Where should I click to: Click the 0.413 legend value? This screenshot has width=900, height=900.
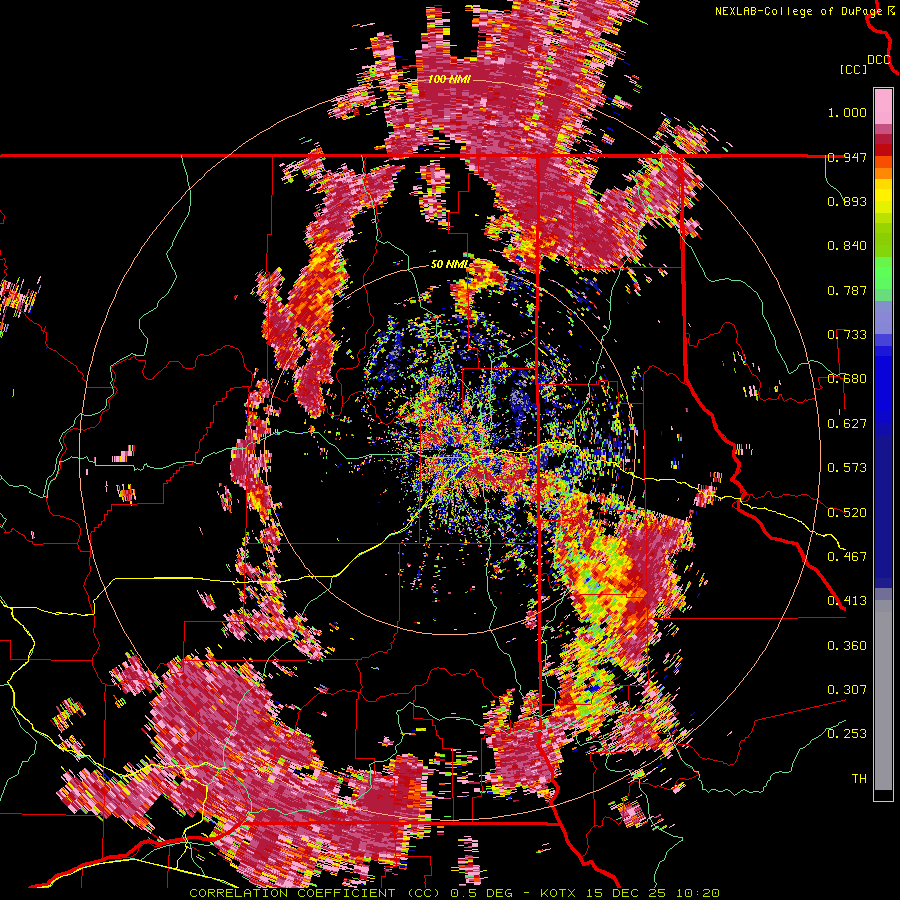847,601
